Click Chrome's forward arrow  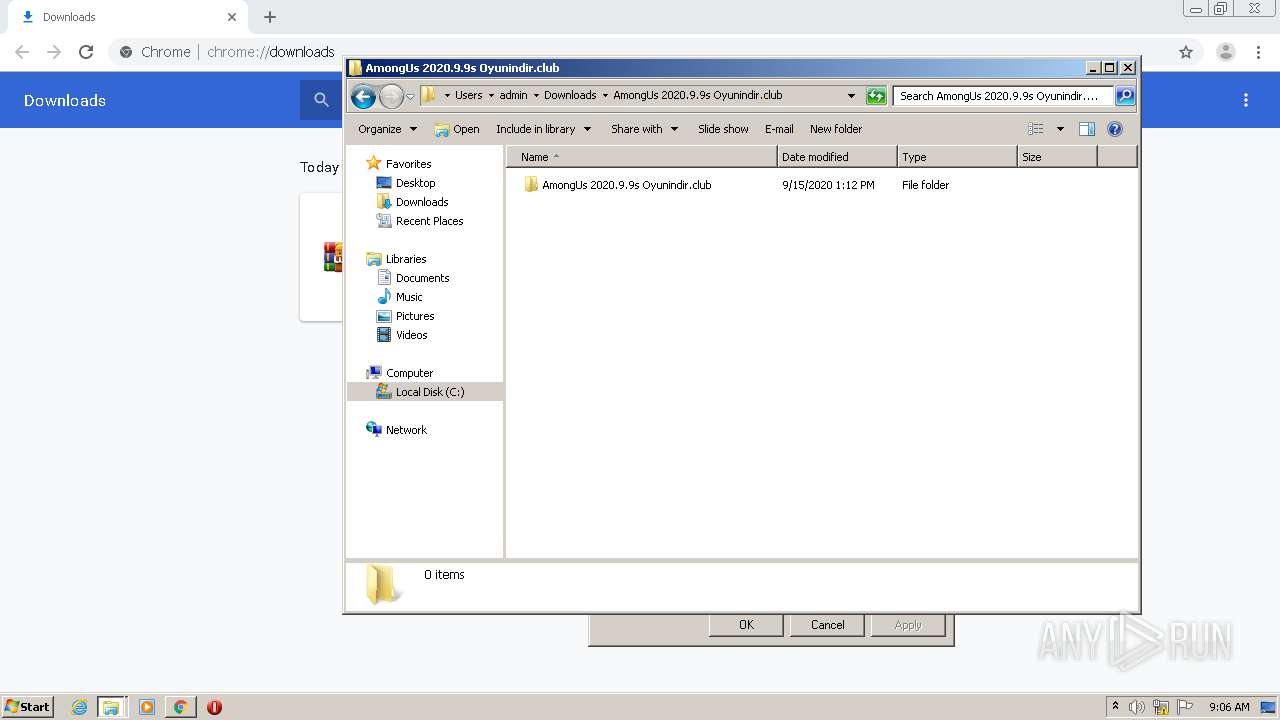[54, 52]
